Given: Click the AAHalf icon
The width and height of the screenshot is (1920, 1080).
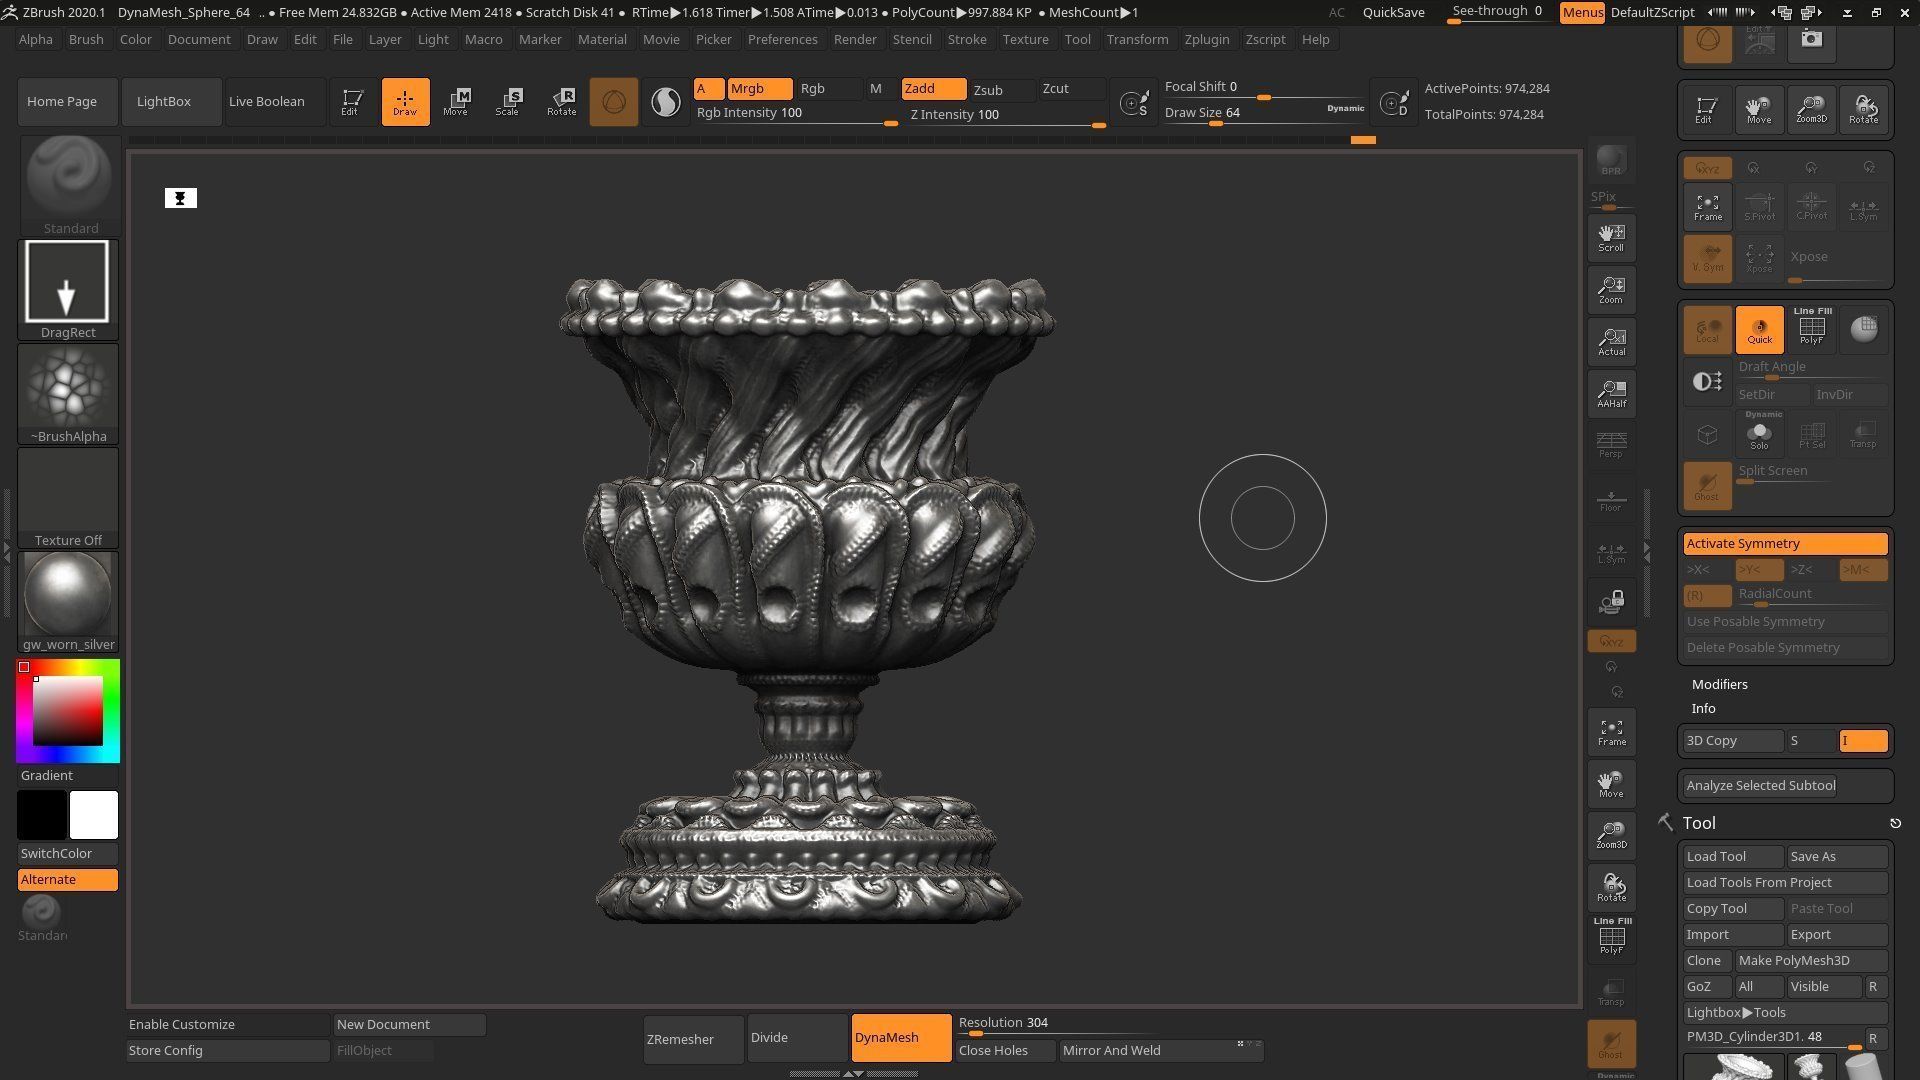Looking at the screenshot, I should (1611, 394).
